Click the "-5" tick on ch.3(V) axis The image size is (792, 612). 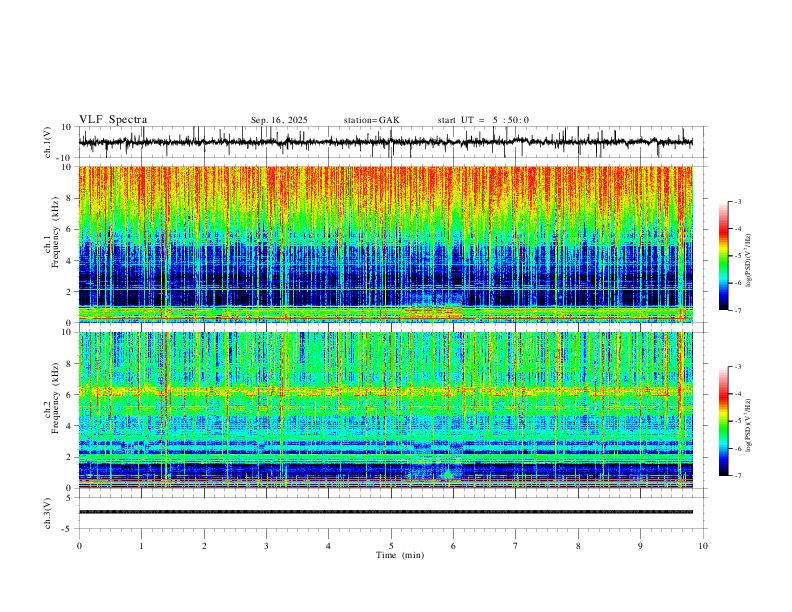(68, 529)
